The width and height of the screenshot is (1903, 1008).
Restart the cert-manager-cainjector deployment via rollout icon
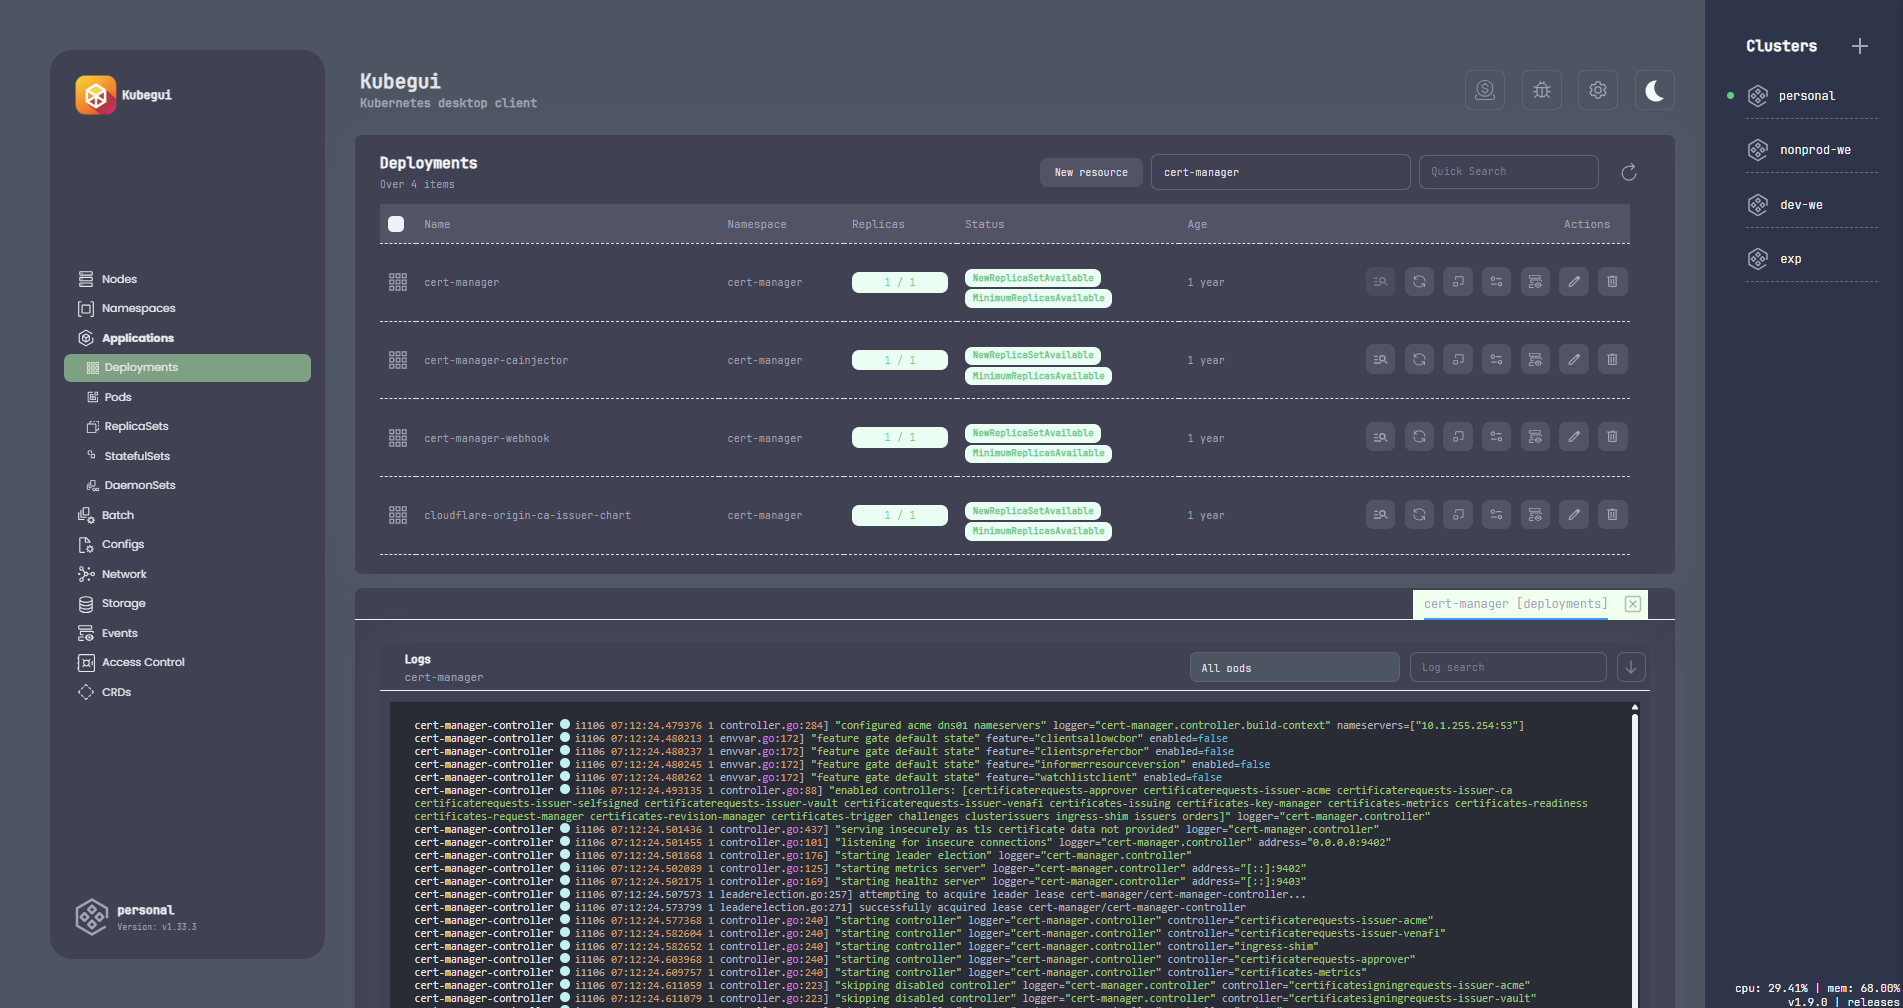(1419, 360)
